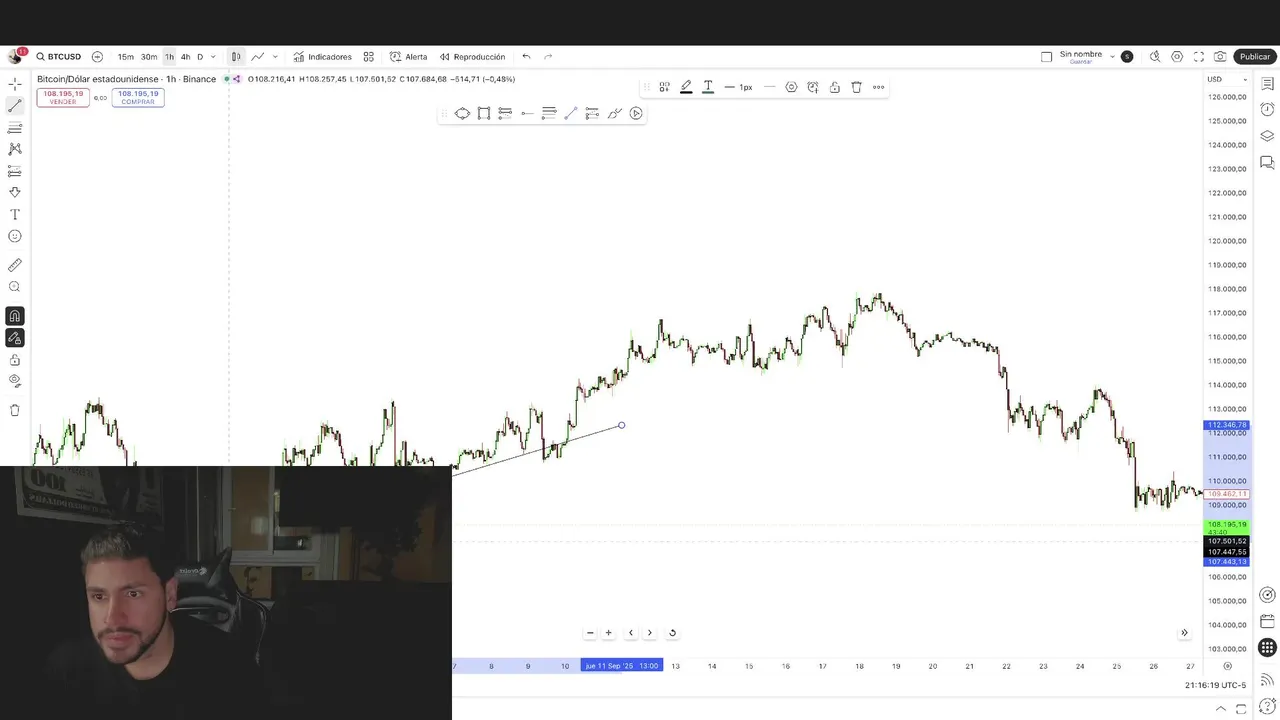Image resolution: width=1280 pixels, height=720 pixels.
Task: Switch to 15m timeframe
Action: point(126,57)
